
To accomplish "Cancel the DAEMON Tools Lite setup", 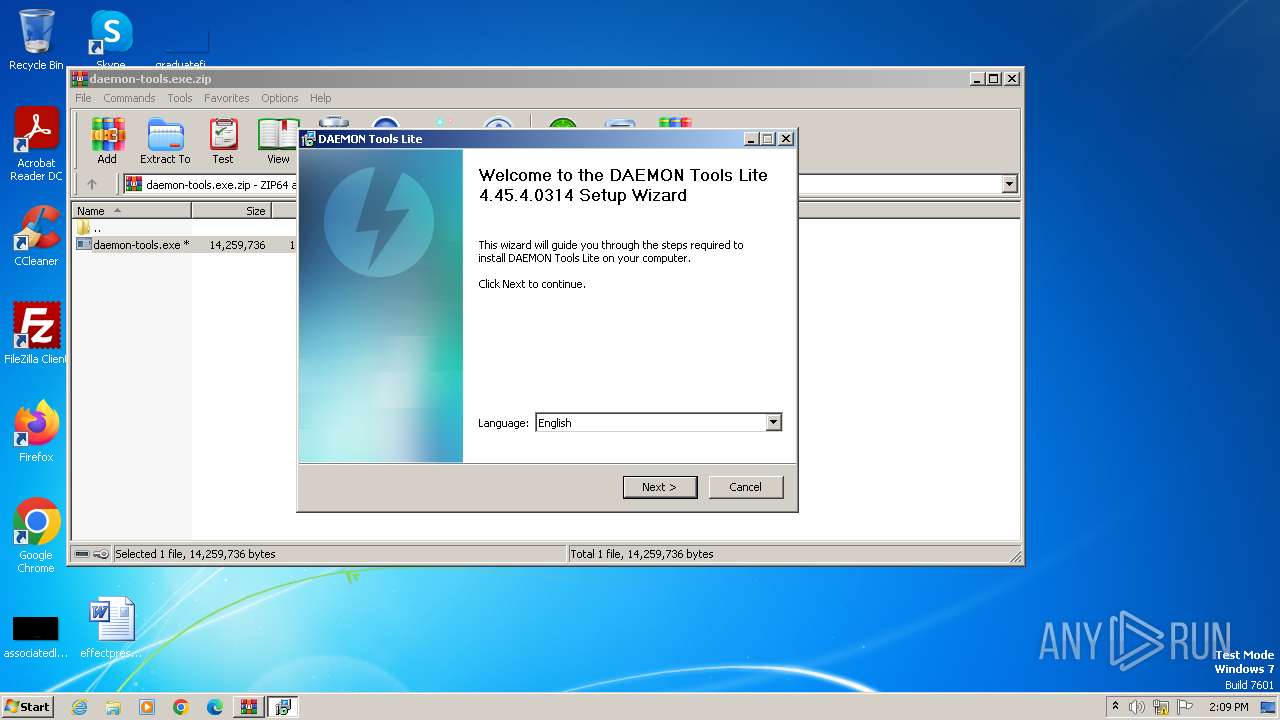I will 745,487.
